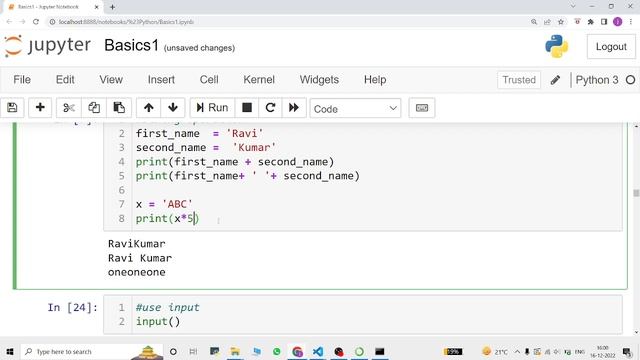
Task: Open File Explorer from the taskbar
Action: pyautogui.click(x=235, y=351)
